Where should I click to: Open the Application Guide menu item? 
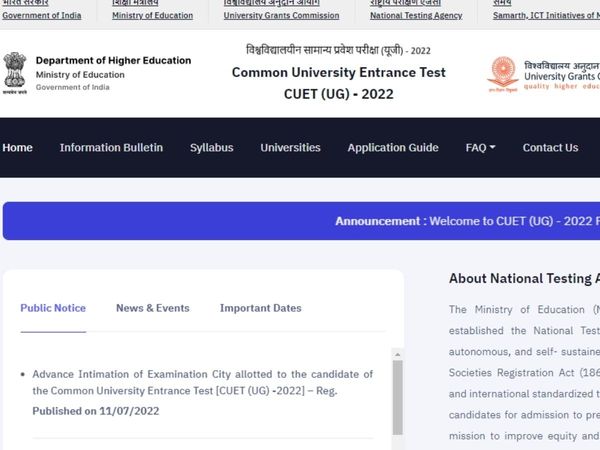pyautogui.click(x=393, y=148)
